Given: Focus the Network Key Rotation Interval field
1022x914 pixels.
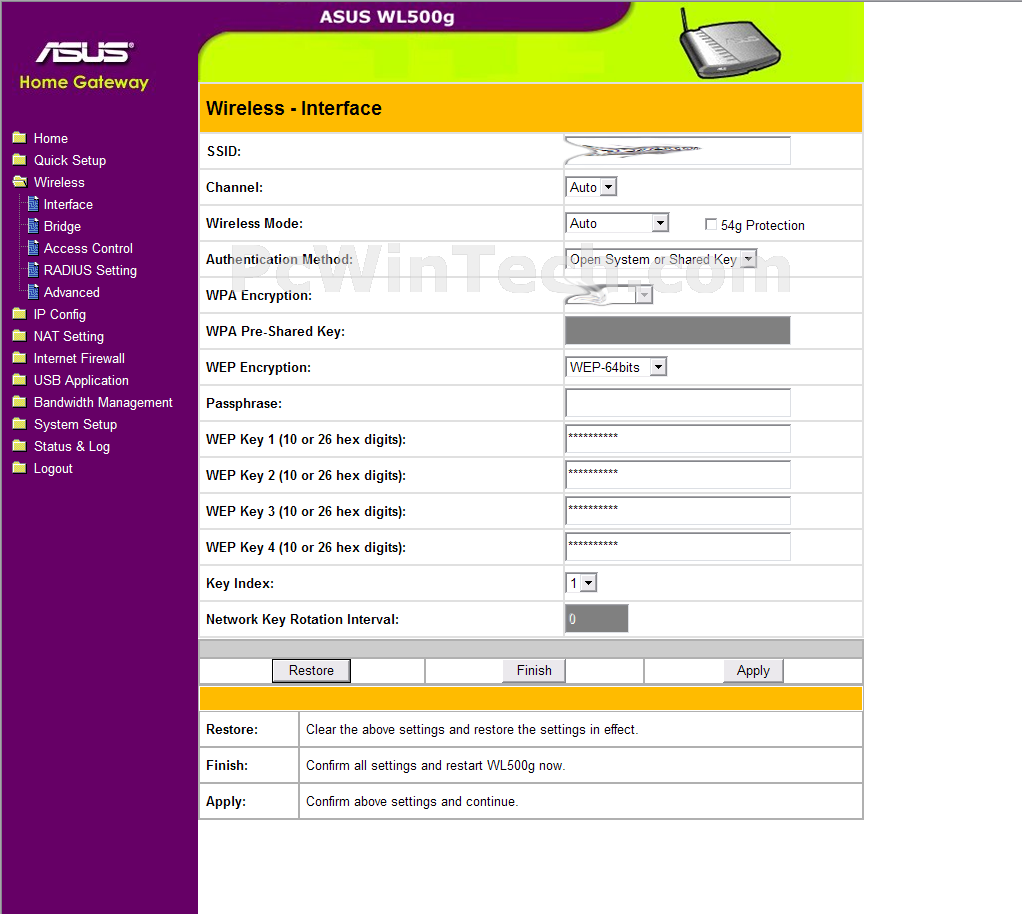Looking at the screenshot, I should (x=596, y=619).
